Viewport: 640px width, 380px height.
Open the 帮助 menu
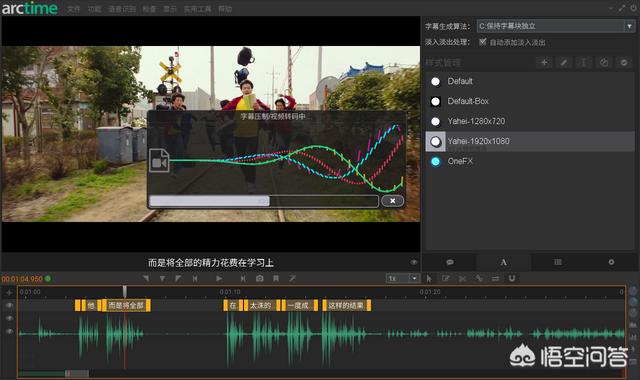[225, 9]
